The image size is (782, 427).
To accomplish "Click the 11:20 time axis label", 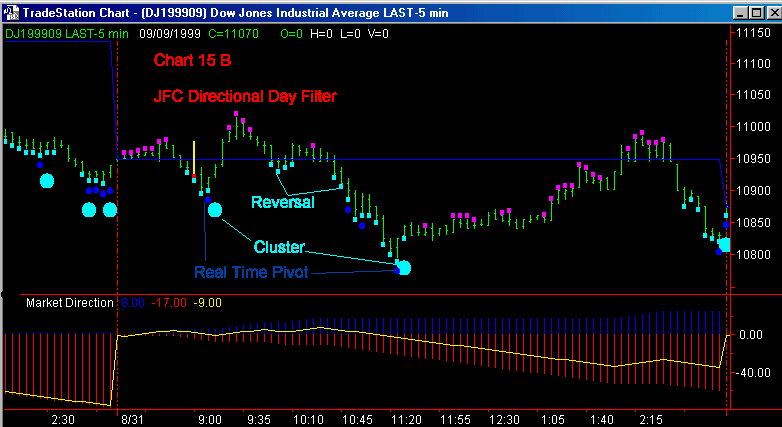I will pyautogui.click(x=405, y=420).
